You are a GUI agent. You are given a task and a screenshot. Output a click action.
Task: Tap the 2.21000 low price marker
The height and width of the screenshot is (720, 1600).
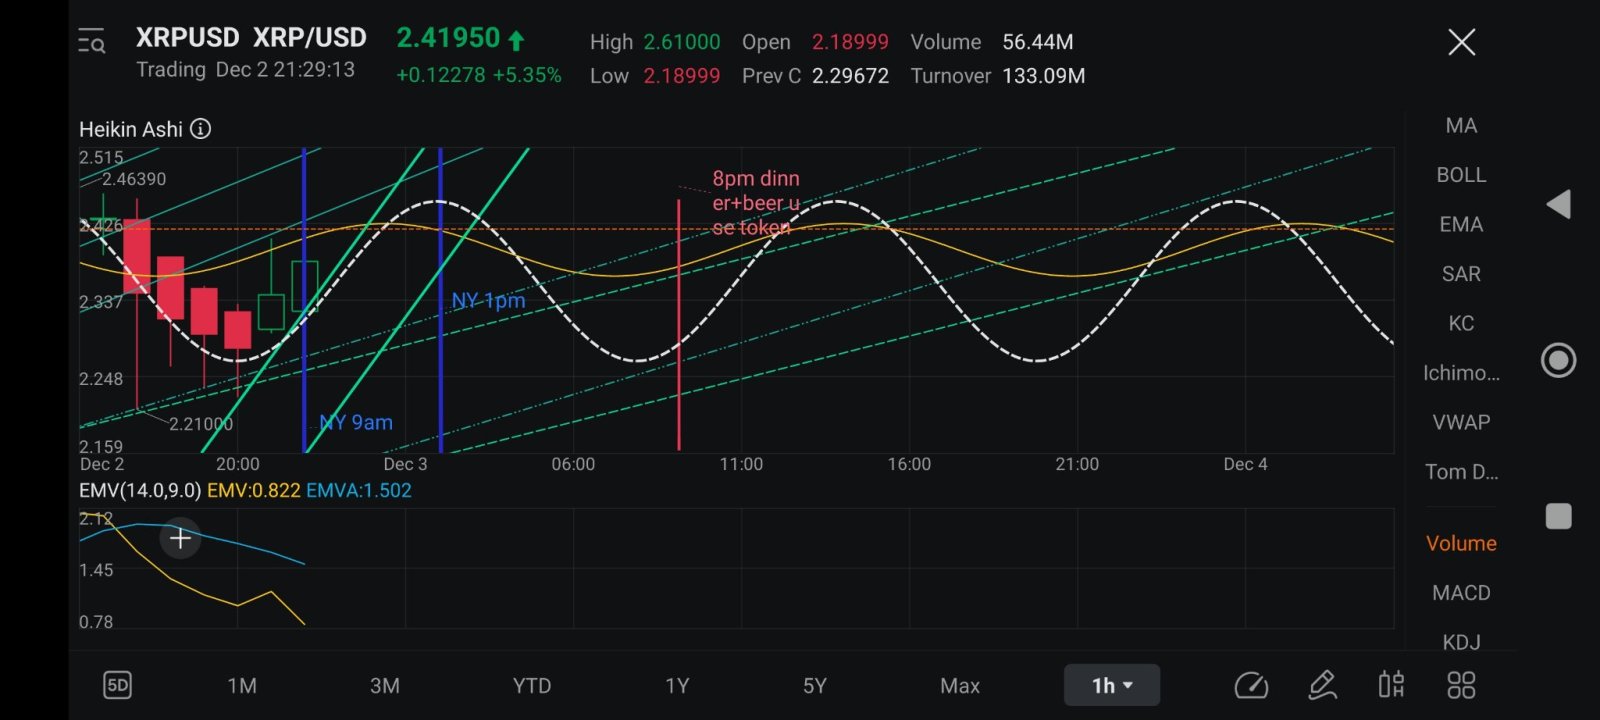201,424
